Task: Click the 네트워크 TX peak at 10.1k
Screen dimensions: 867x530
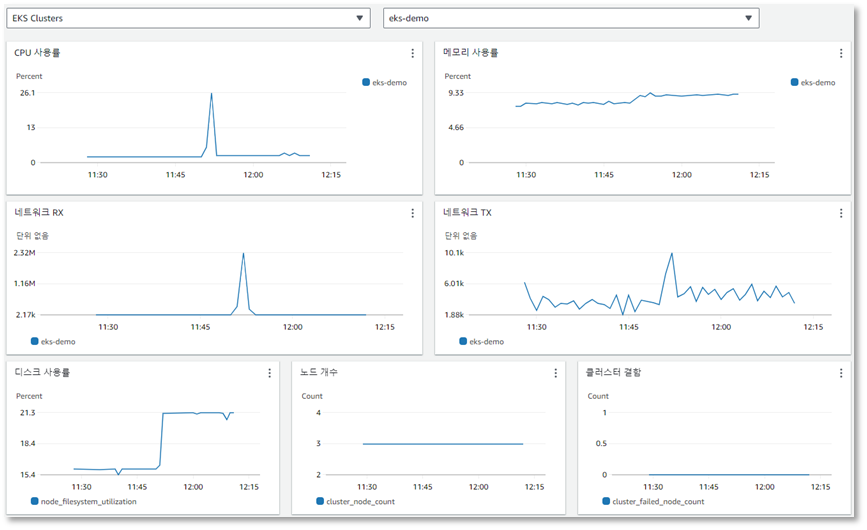Action: pos(672,254)
